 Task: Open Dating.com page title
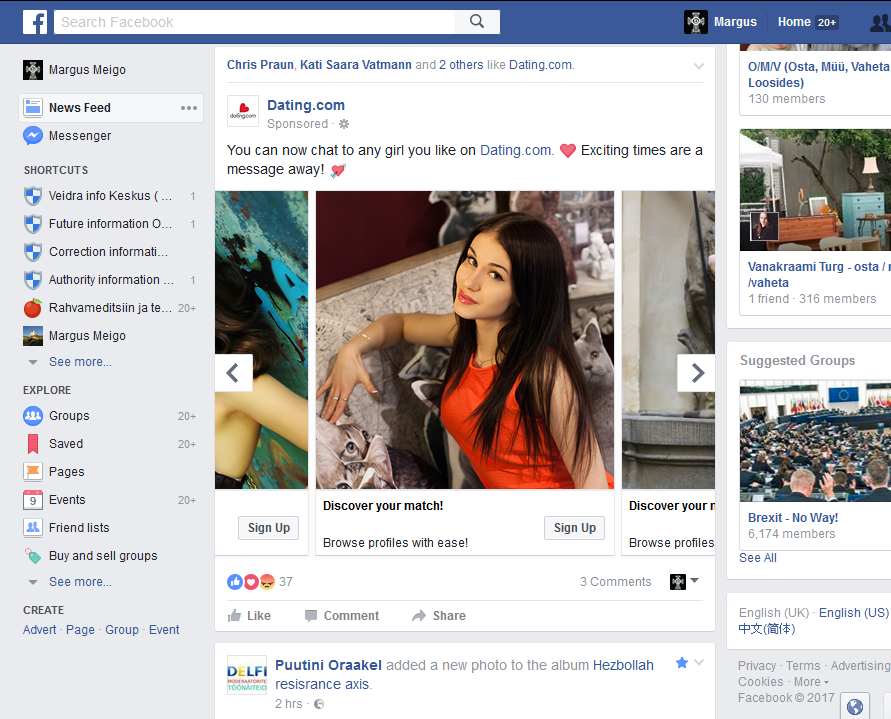[306, 105]
